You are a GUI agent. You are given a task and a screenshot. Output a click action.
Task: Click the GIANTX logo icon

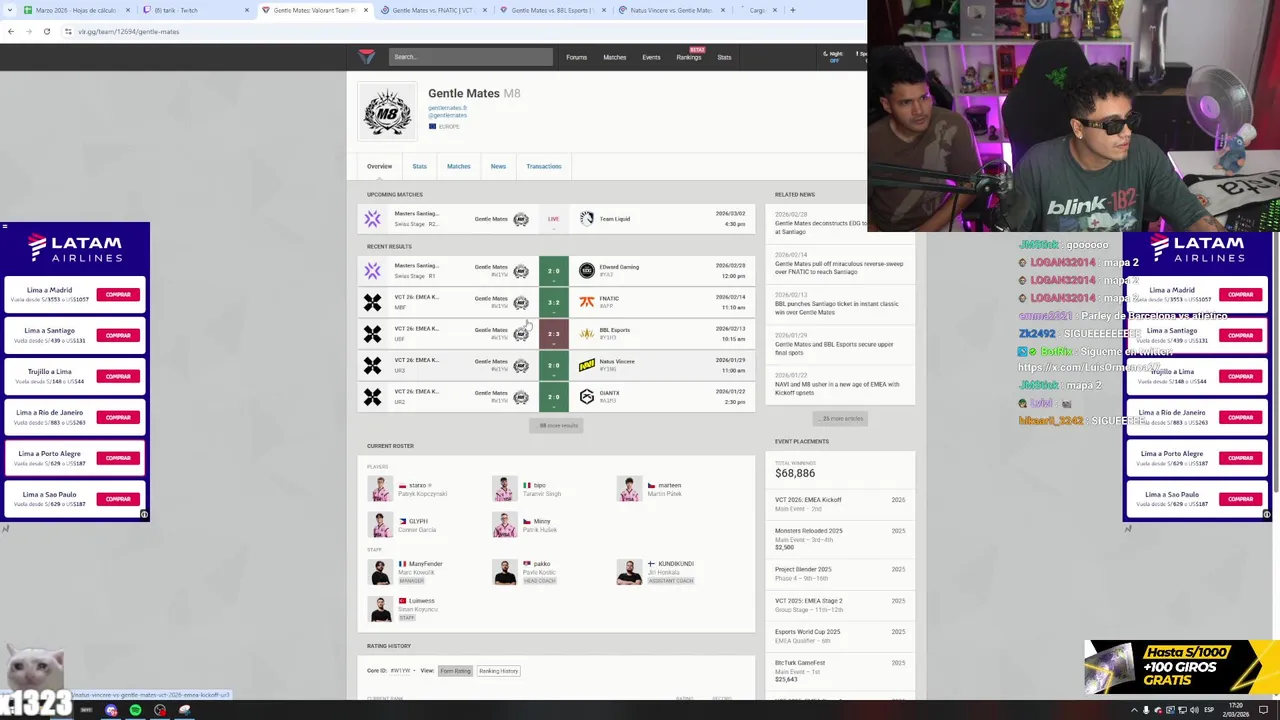[x=587, y=397]
